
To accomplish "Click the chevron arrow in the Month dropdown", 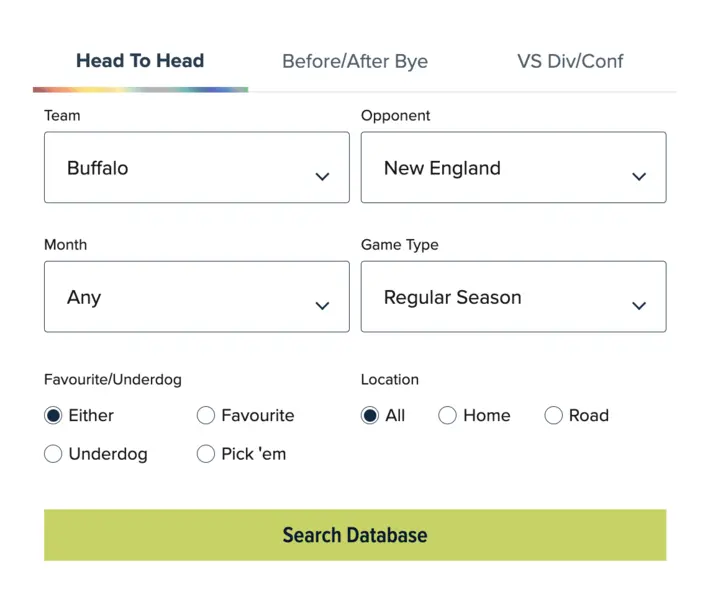I will coord(322,306).
